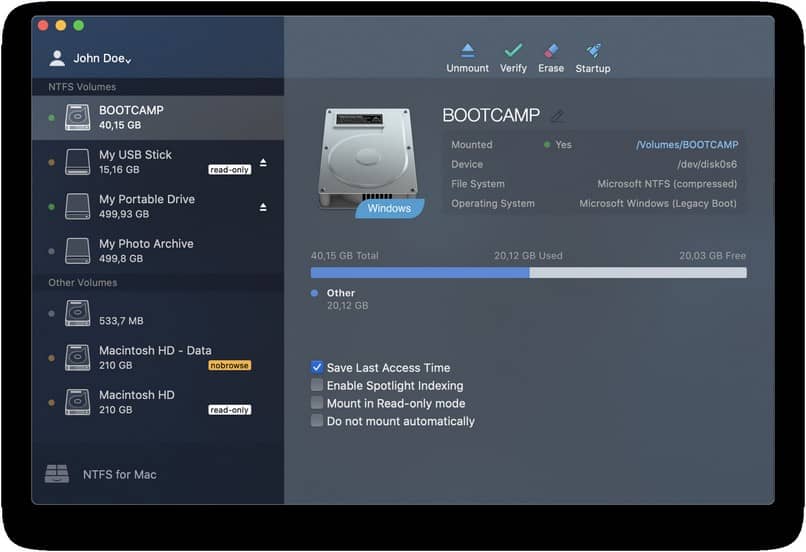Click the 20,03 GB Free label
Image resolution: width=806 pixels, height=552 pixels.
[712, 255]
